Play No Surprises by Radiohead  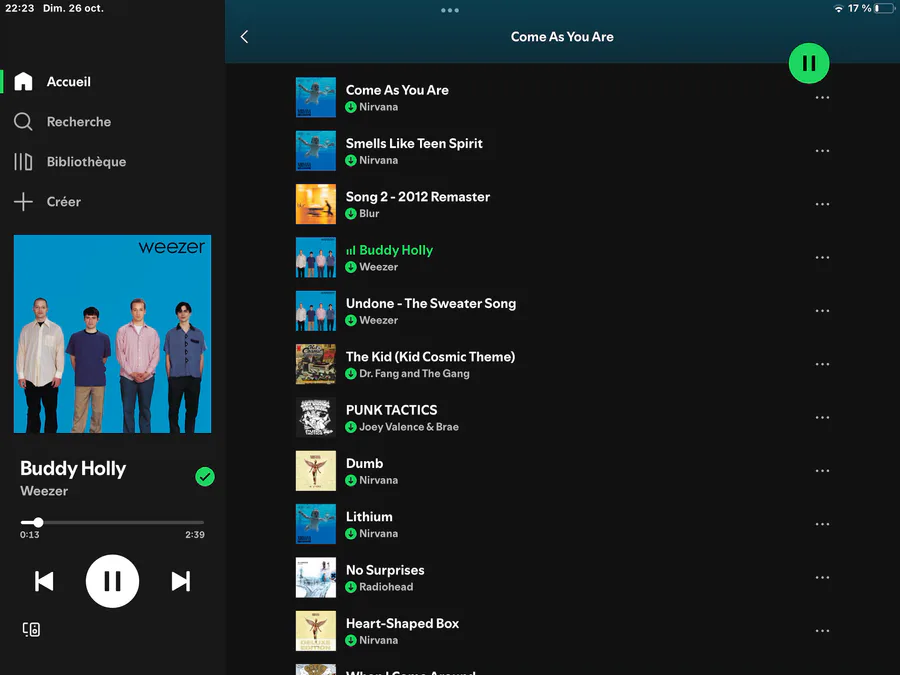coord(562,577)
